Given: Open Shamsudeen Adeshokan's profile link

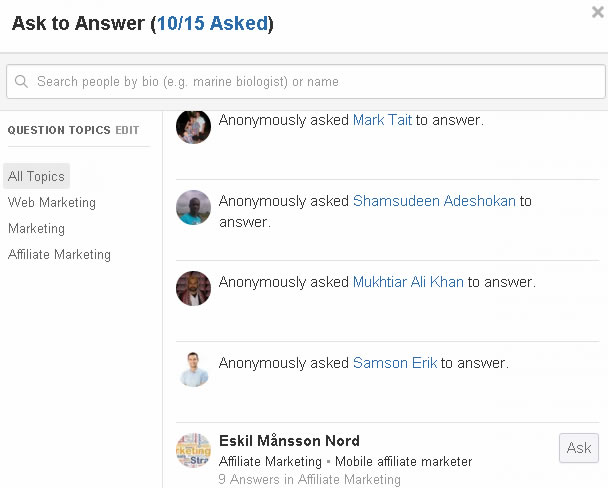Looking at the screenshot, I should click(x=434, y=201).
